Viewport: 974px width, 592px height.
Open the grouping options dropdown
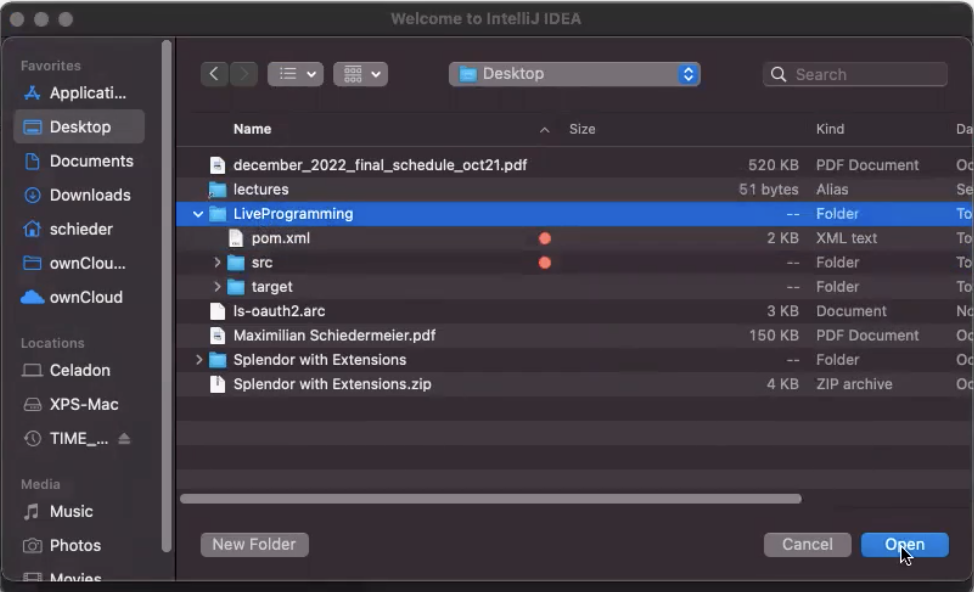click(x=360, y=74)
